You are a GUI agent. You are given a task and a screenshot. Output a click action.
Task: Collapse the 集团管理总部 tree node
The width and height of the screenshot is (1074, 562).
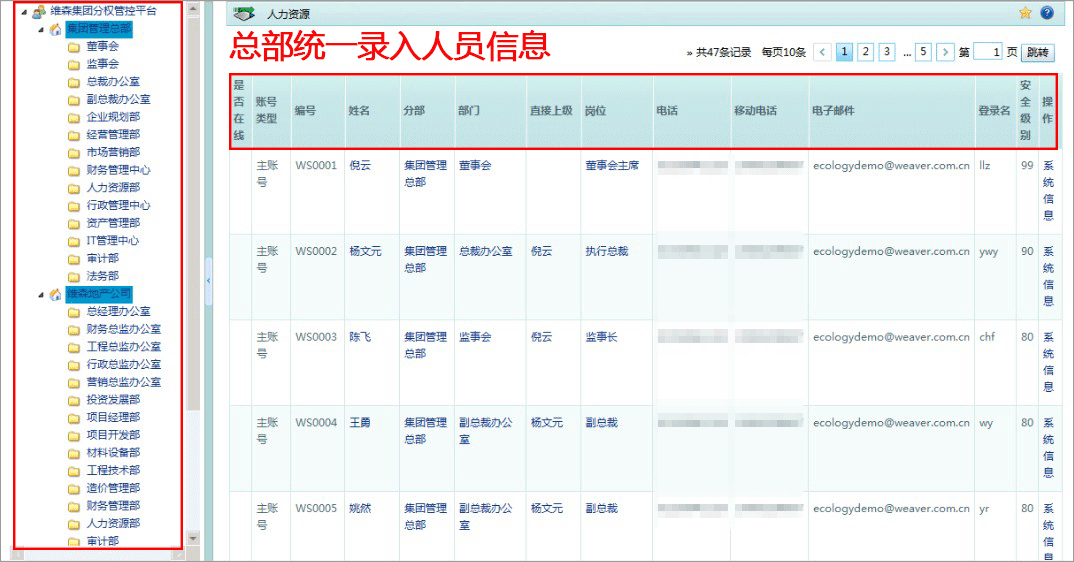pyautogui.click(x=41, y=30)
